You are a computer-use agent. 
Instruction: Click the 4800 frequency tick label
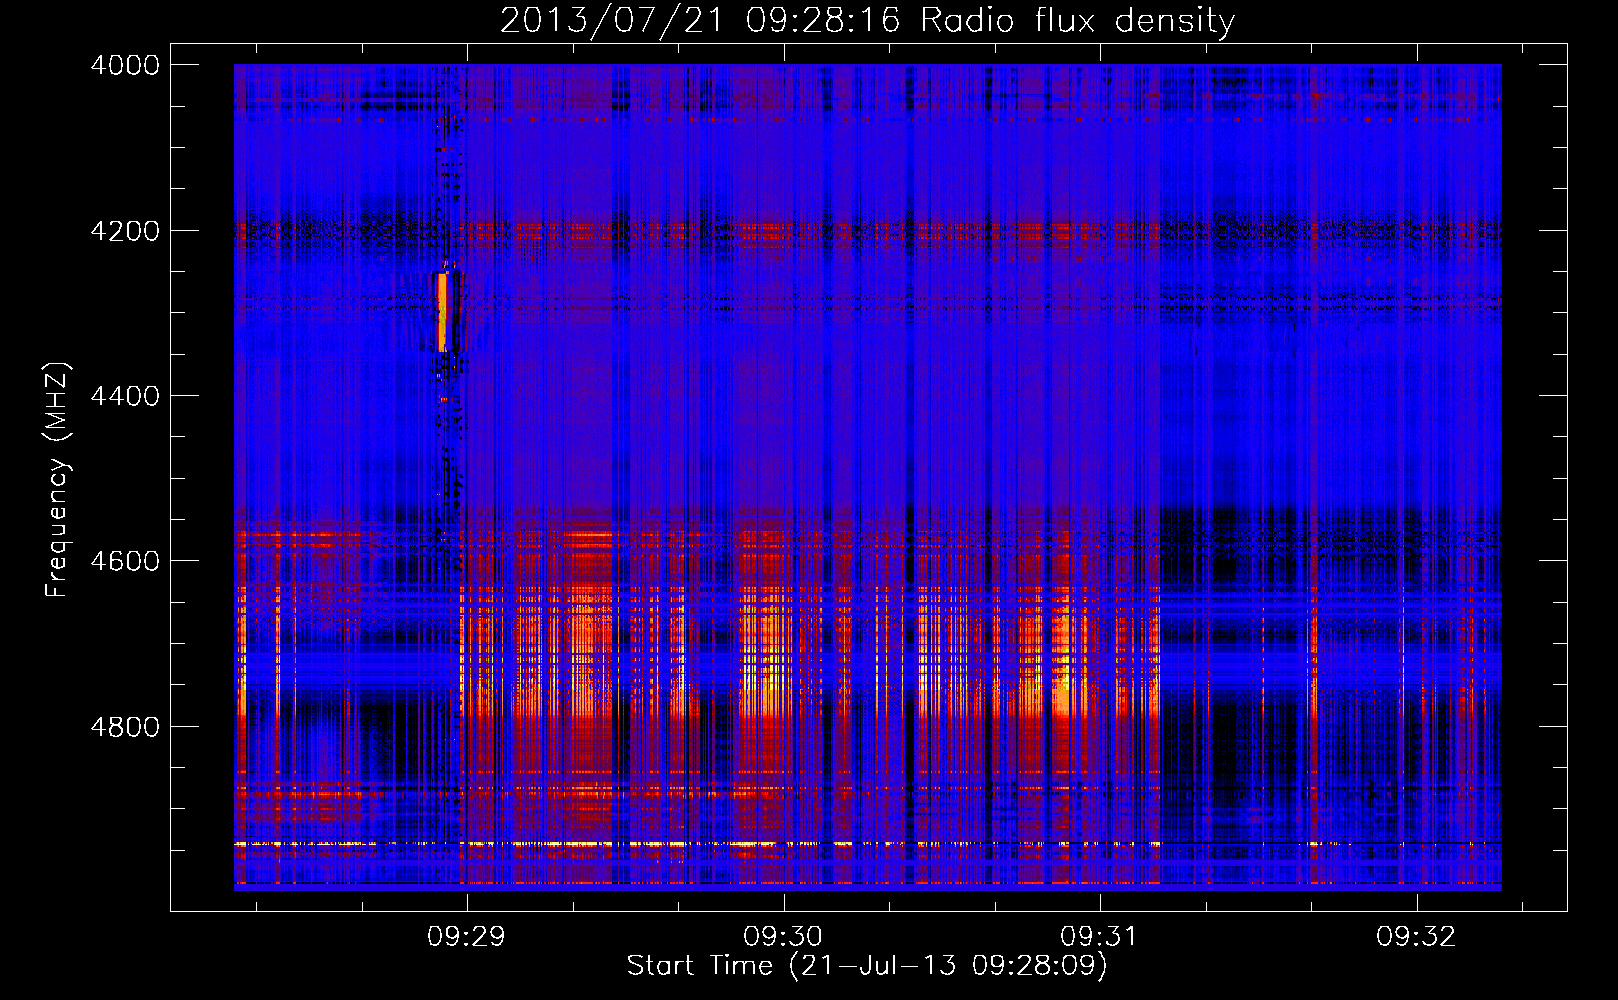tap(125, 727)
